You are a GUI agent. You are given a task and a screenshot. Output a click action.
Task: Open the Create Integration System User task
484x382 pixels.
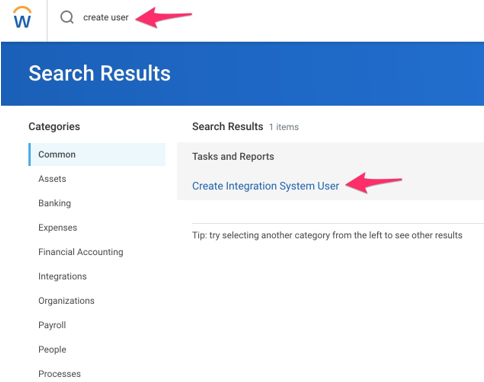tap(265, 186)
